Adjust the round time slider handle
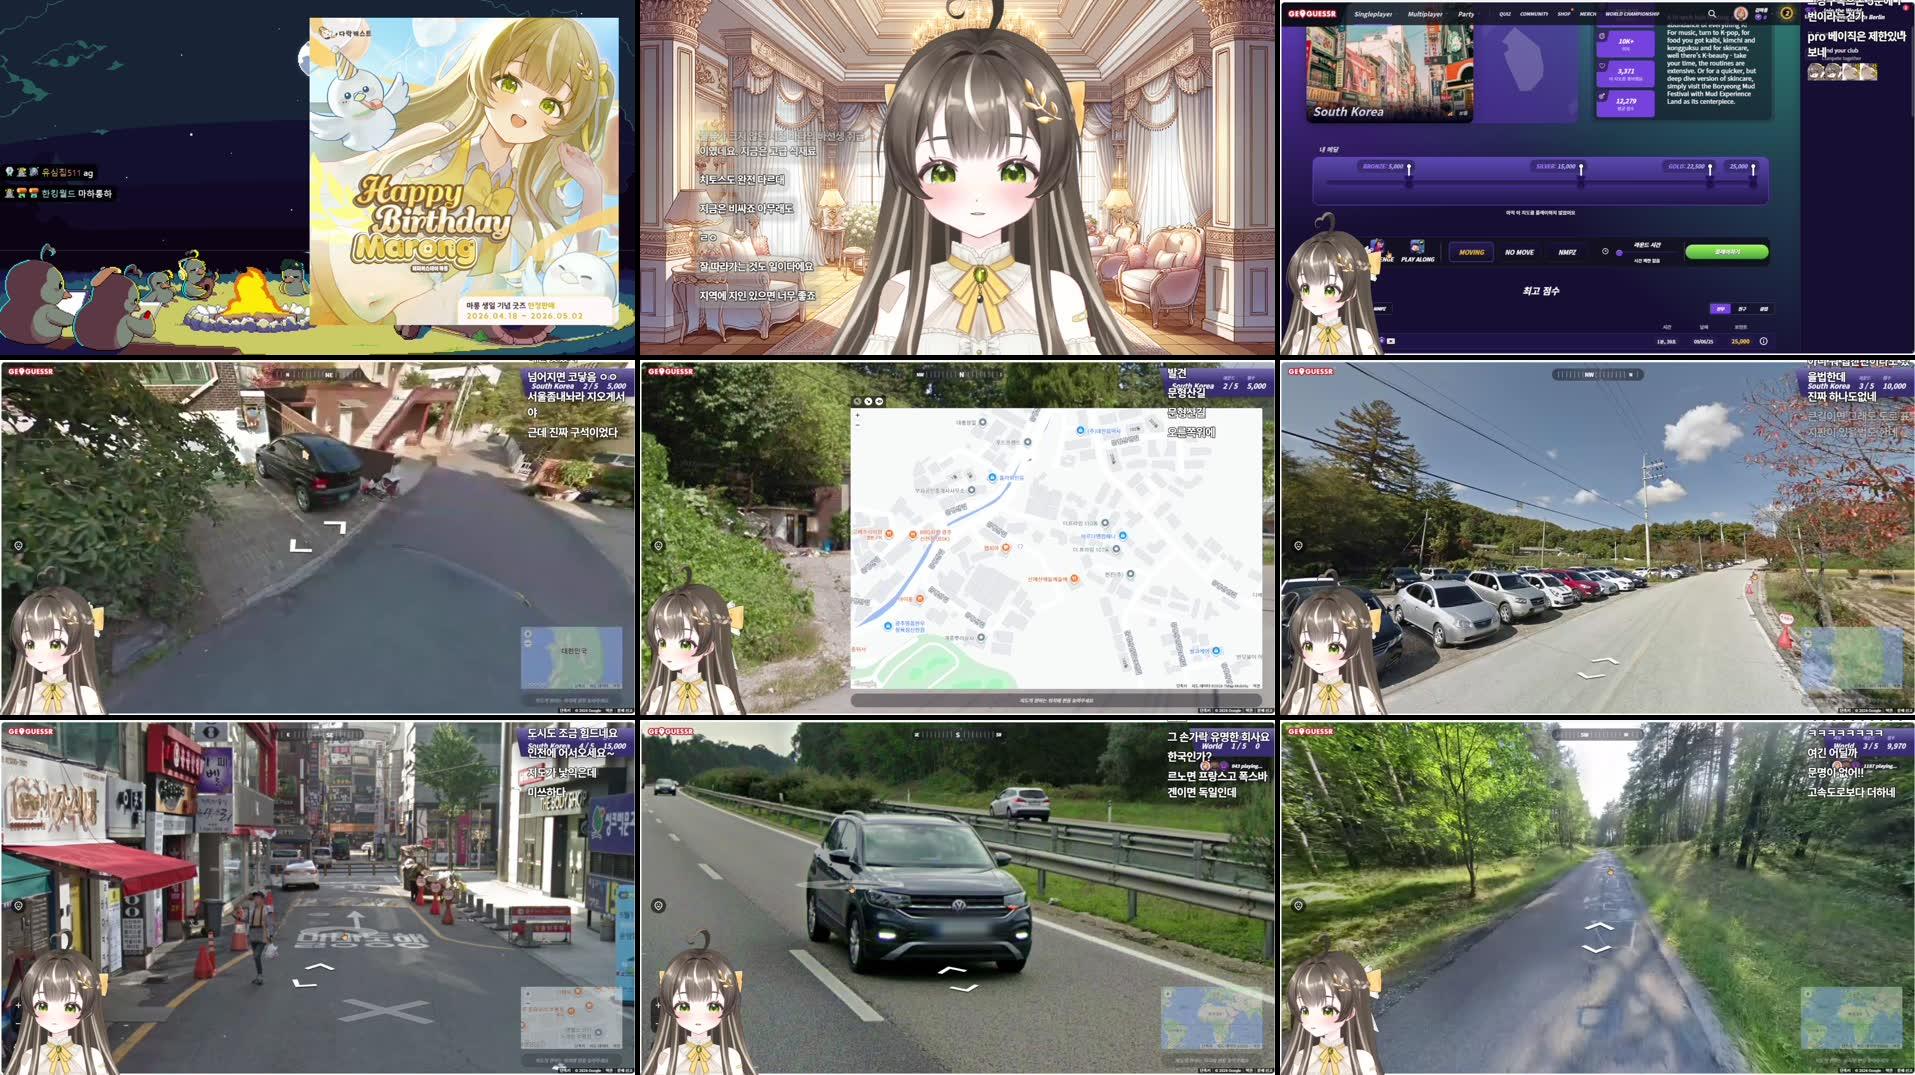This screenshot has width=1915, height=1075. 1619,252
